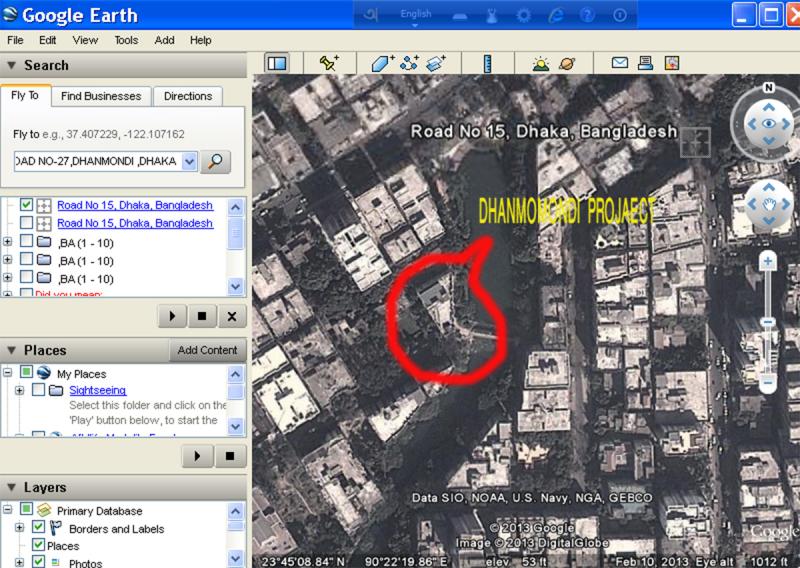Open the Show Ruler tool
Screen dimensions: 800x568
pyautogui.click(x=488, y=63)
